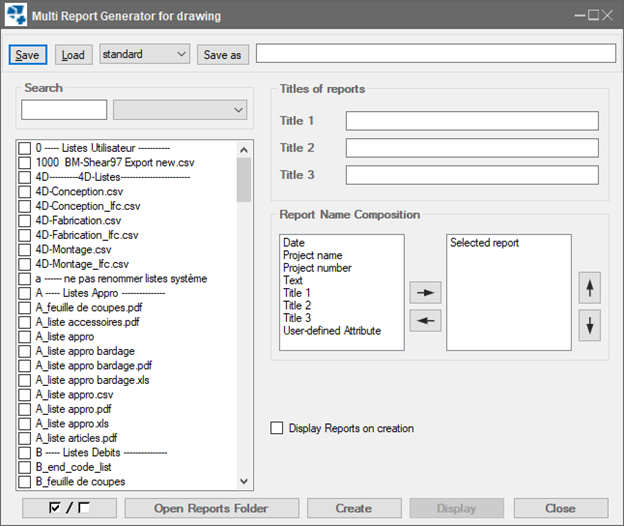Click the right arrow to add attribute

pyautogui.click(x=427, y=294)
